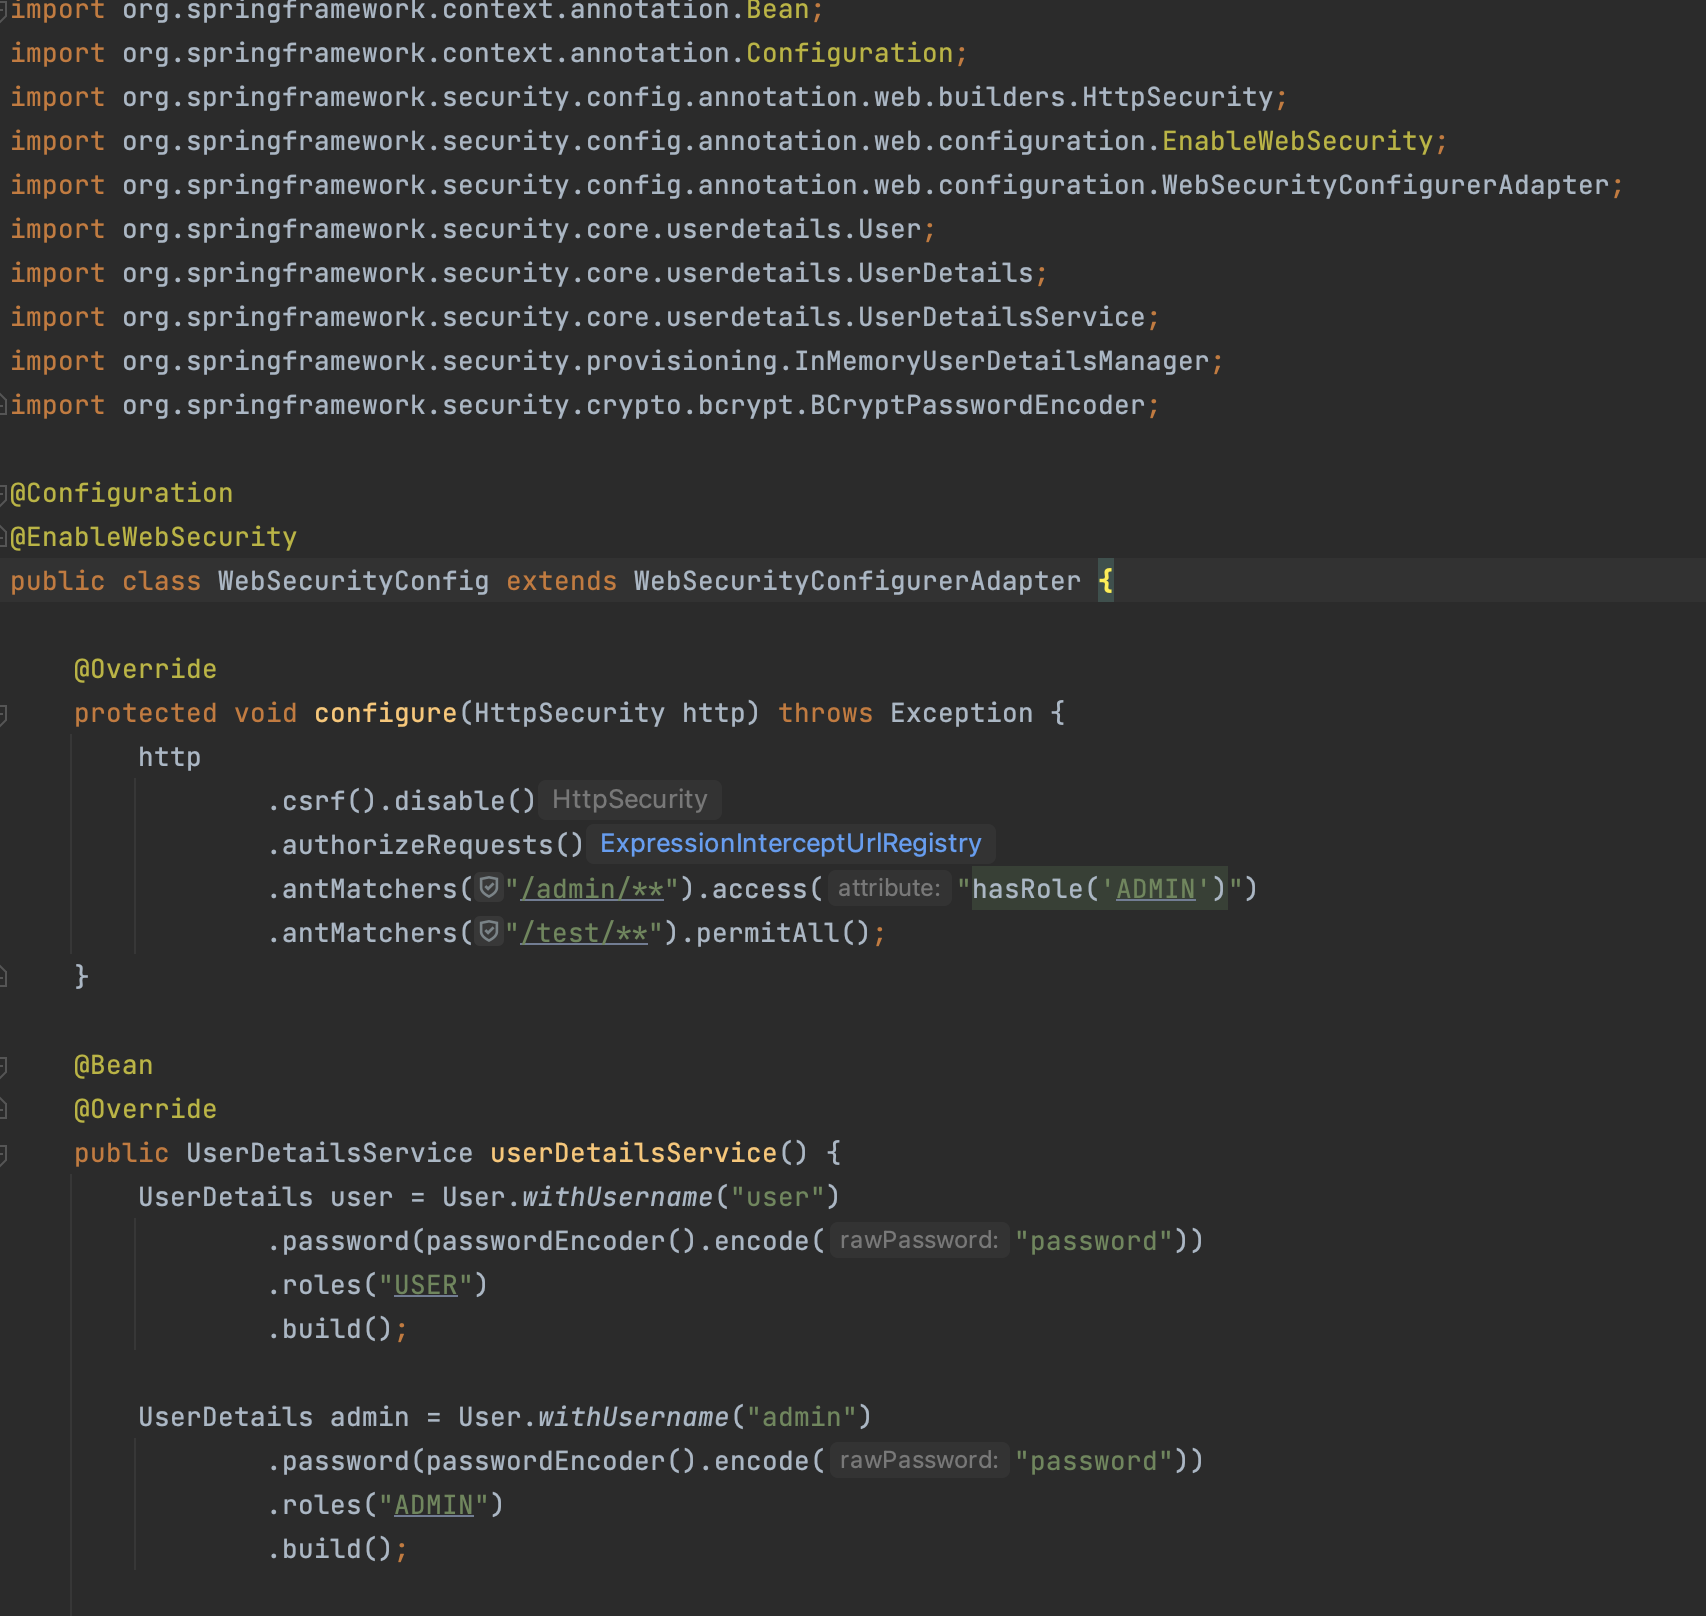Click the shield icon before "/admin/**"
The image size is (1706, 1616).
pyautogui.click(x=488, y=888)
